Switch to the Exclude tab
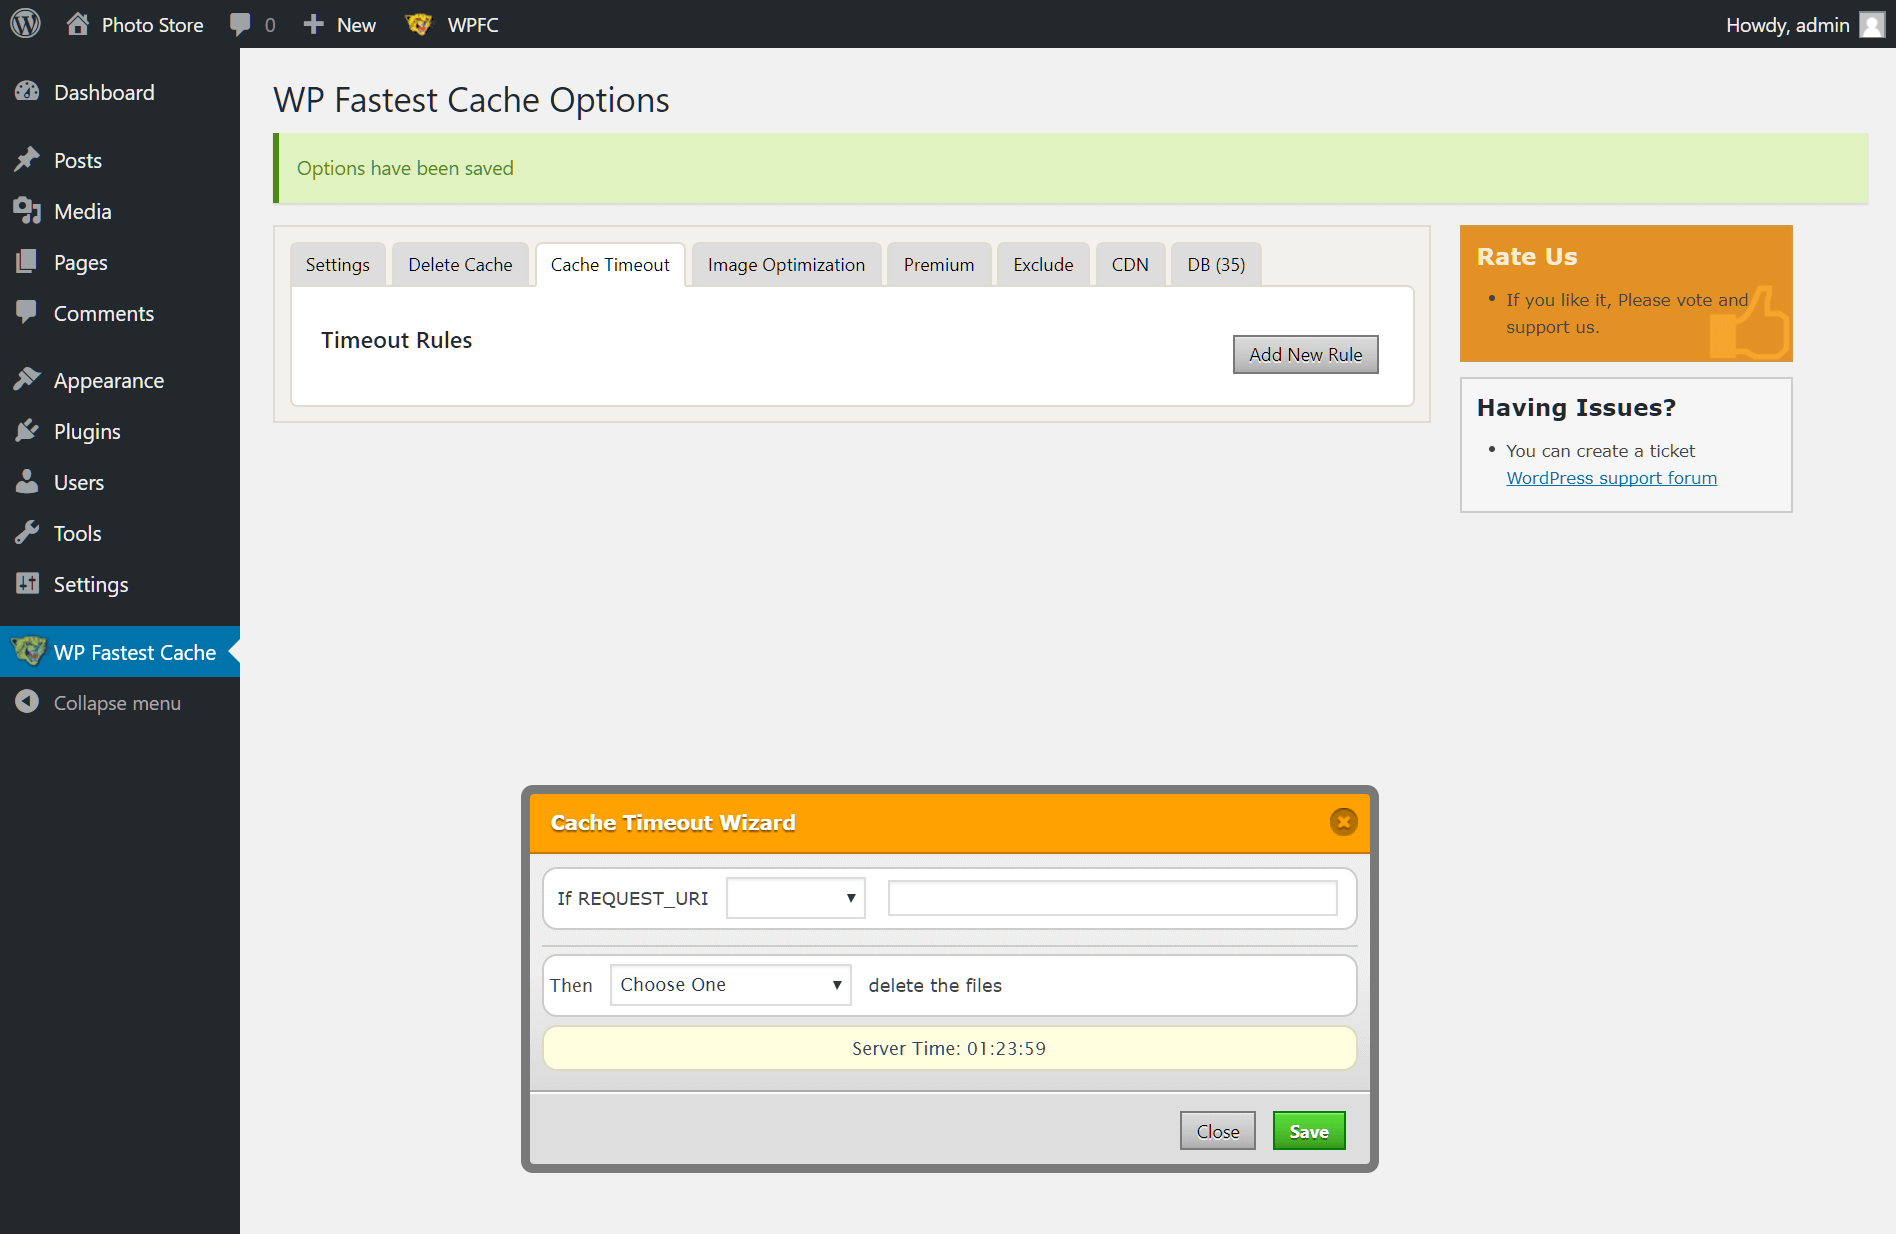The image size is (1896, 1234). [x=1043, y=265]
